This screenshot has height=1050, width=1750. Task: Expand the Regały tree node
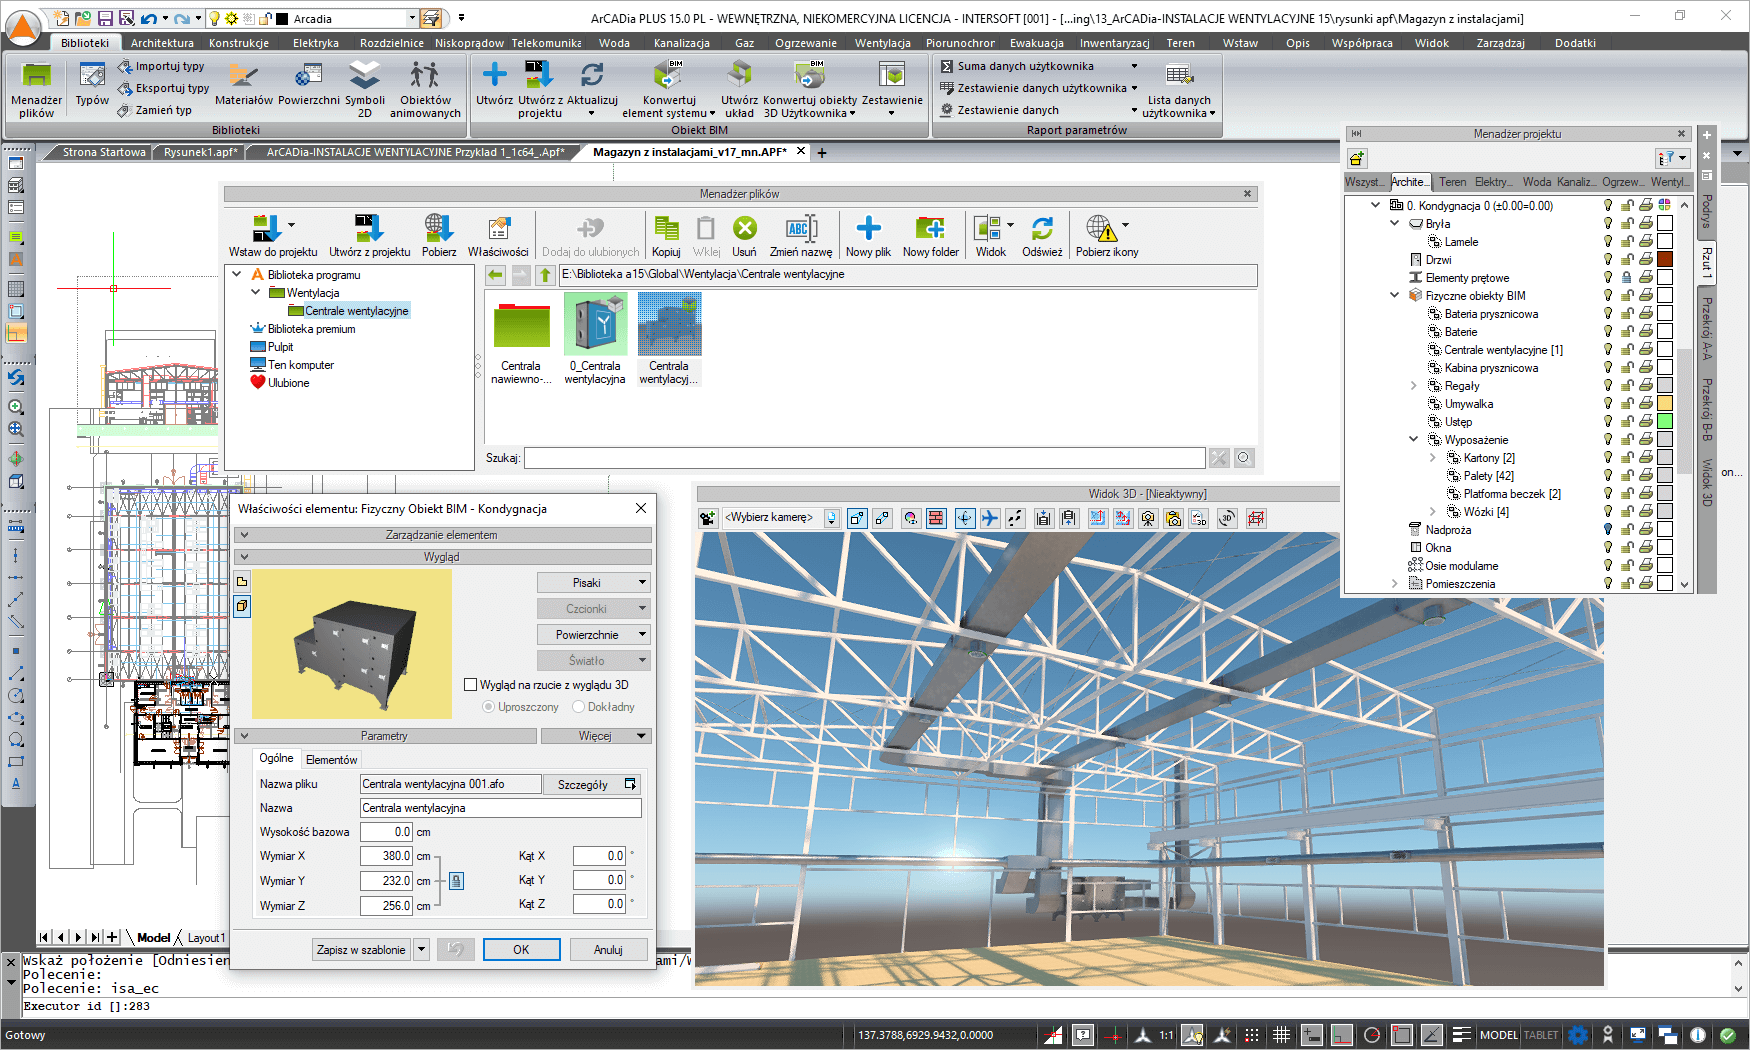click(1413, 386)
